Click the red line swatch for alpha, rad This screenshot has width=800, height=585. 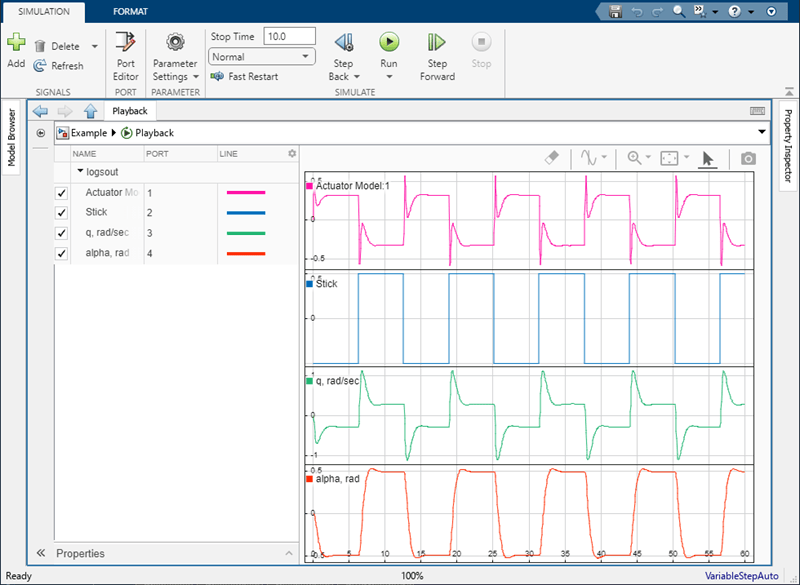(x=246, y=253)
